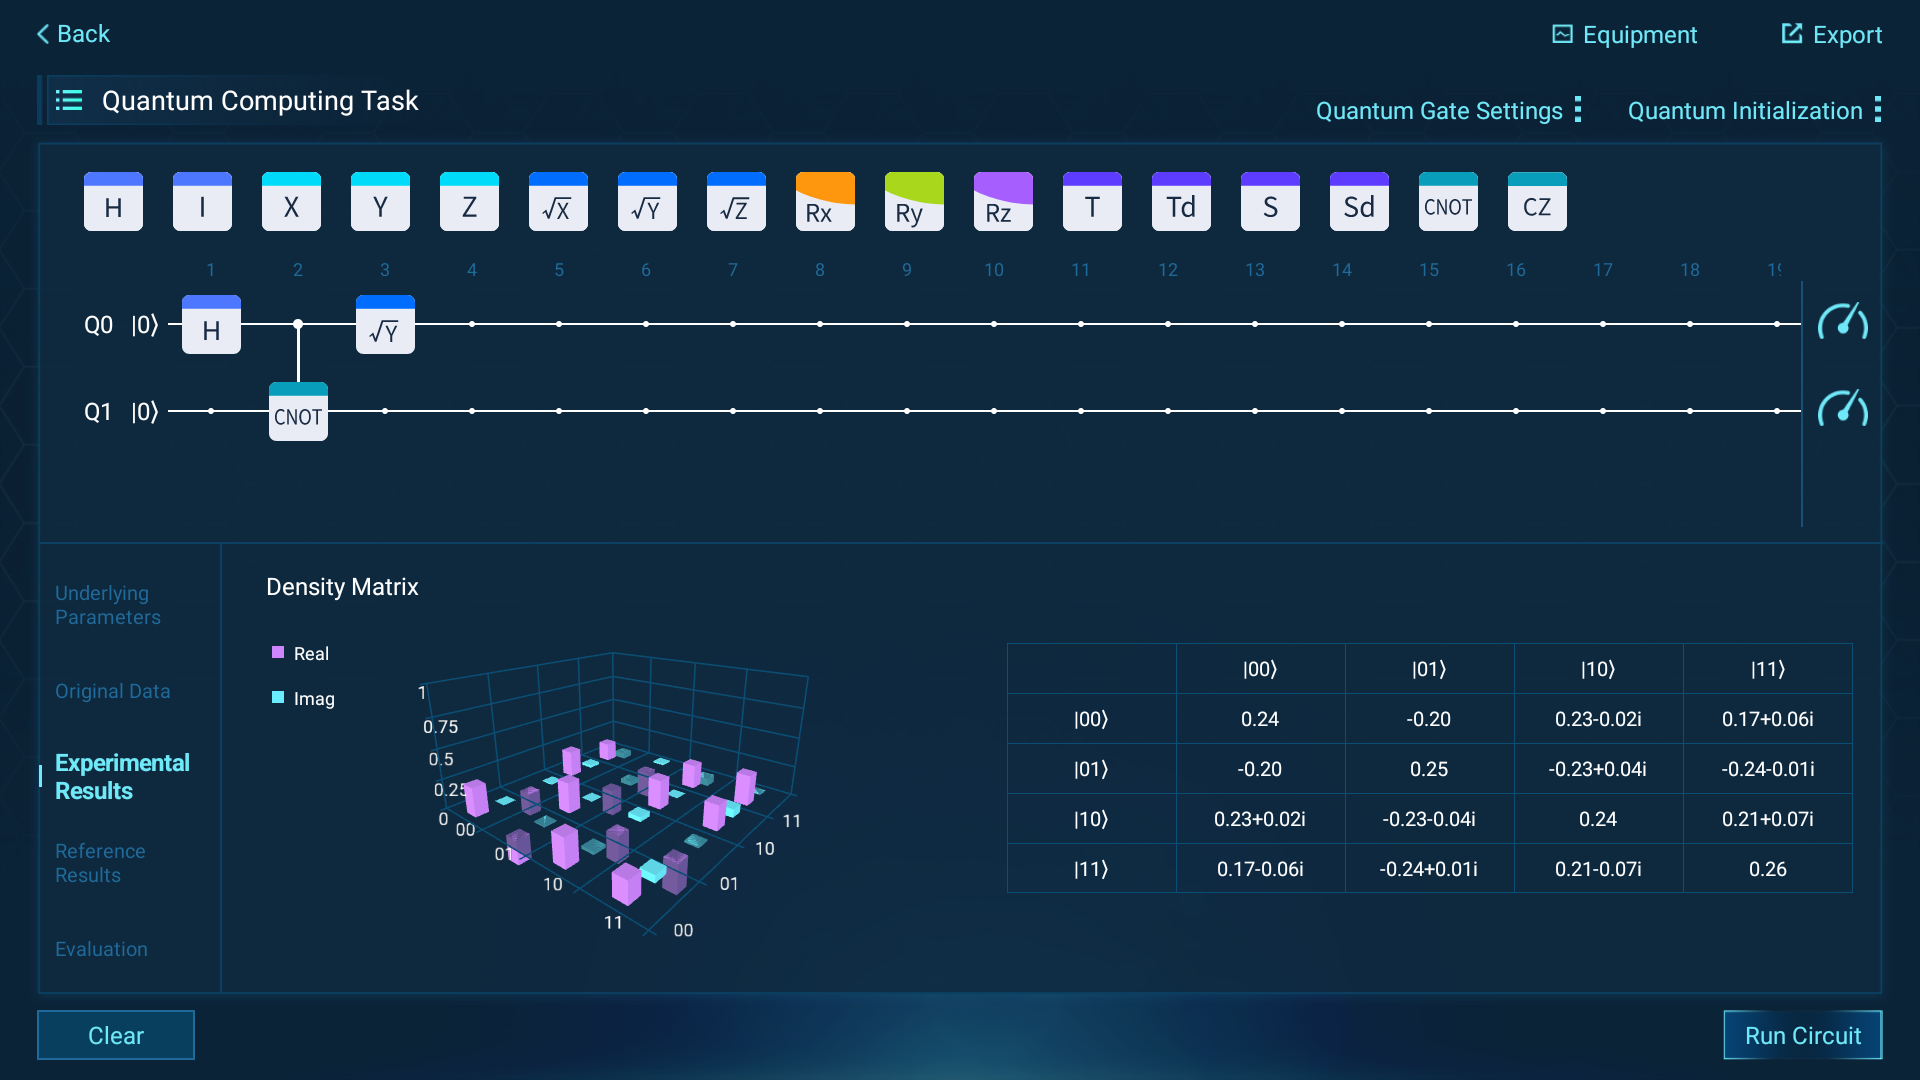
Task: Pick the CZ gate tile
Action: tap(1537, 203)
